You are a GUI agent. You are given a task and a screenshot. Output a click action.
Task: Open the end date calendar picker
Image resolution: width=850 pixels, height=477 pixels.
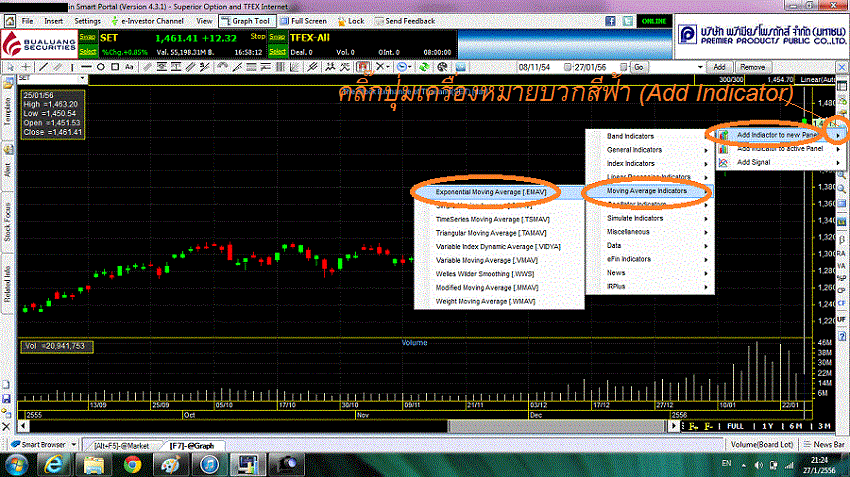pos(623,67)
